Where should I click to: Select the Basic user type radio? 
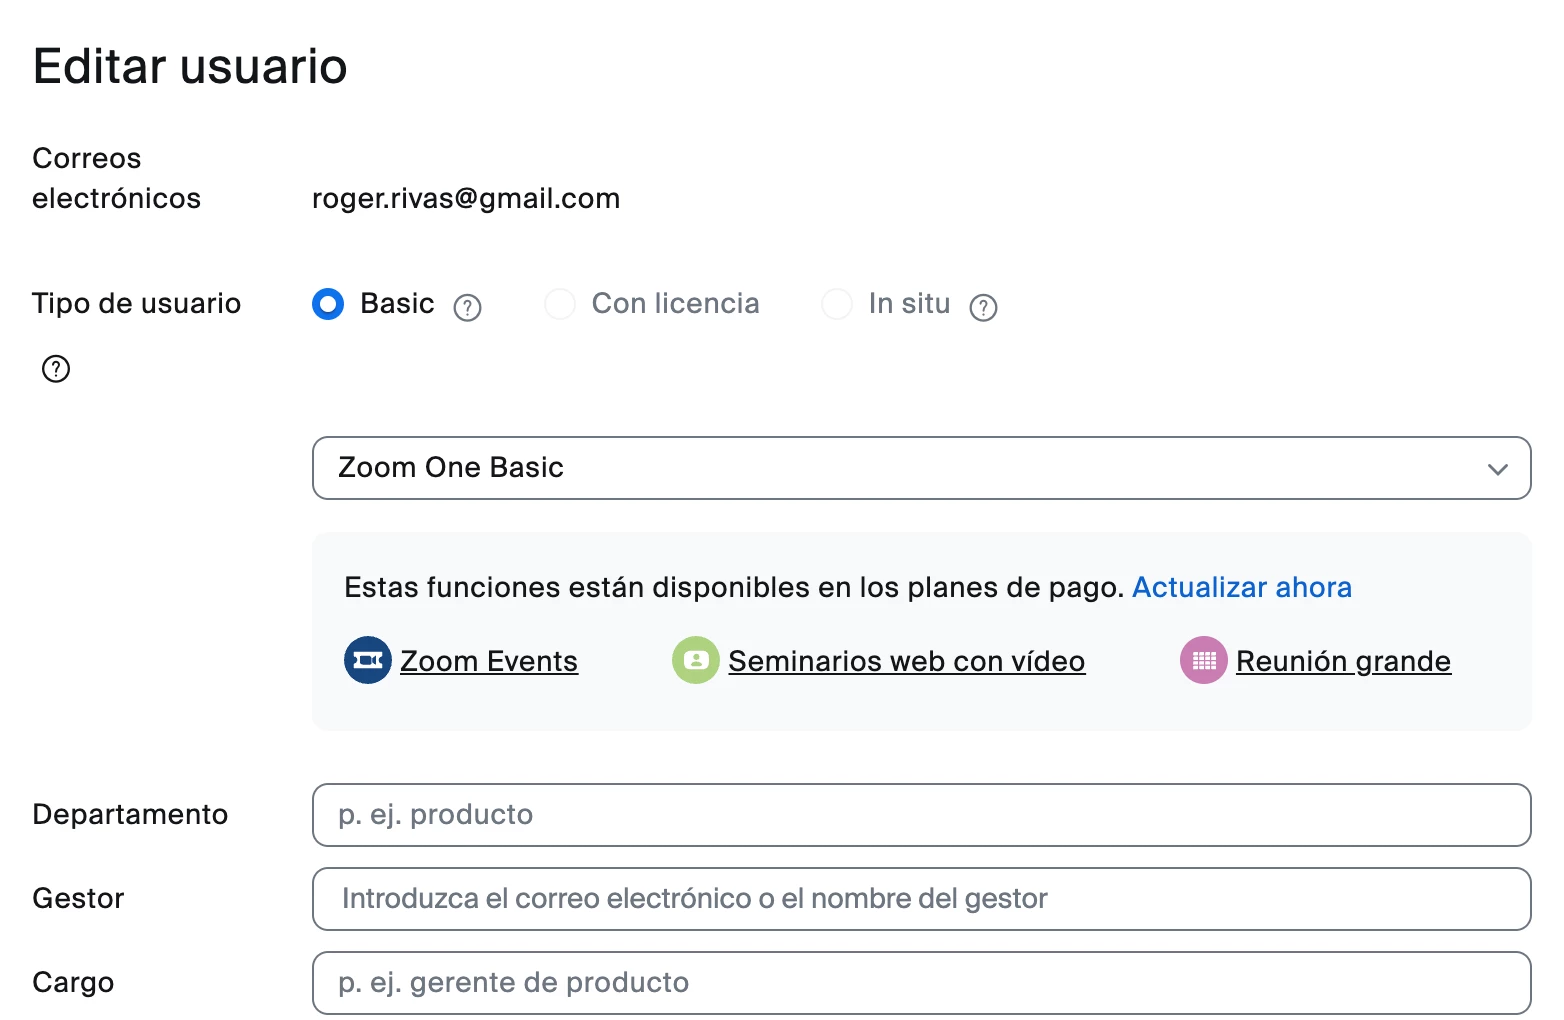tap(328, 303)
